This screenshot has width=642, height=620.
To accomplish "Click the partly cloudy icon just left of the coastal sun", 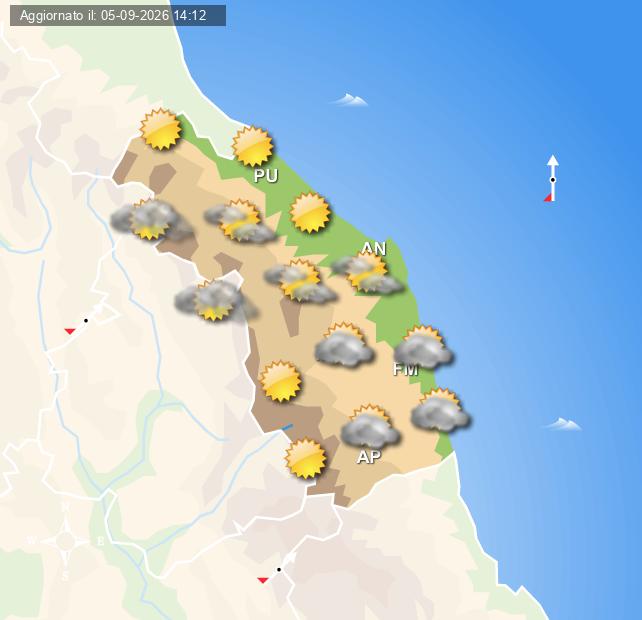I will coord(240,221).
